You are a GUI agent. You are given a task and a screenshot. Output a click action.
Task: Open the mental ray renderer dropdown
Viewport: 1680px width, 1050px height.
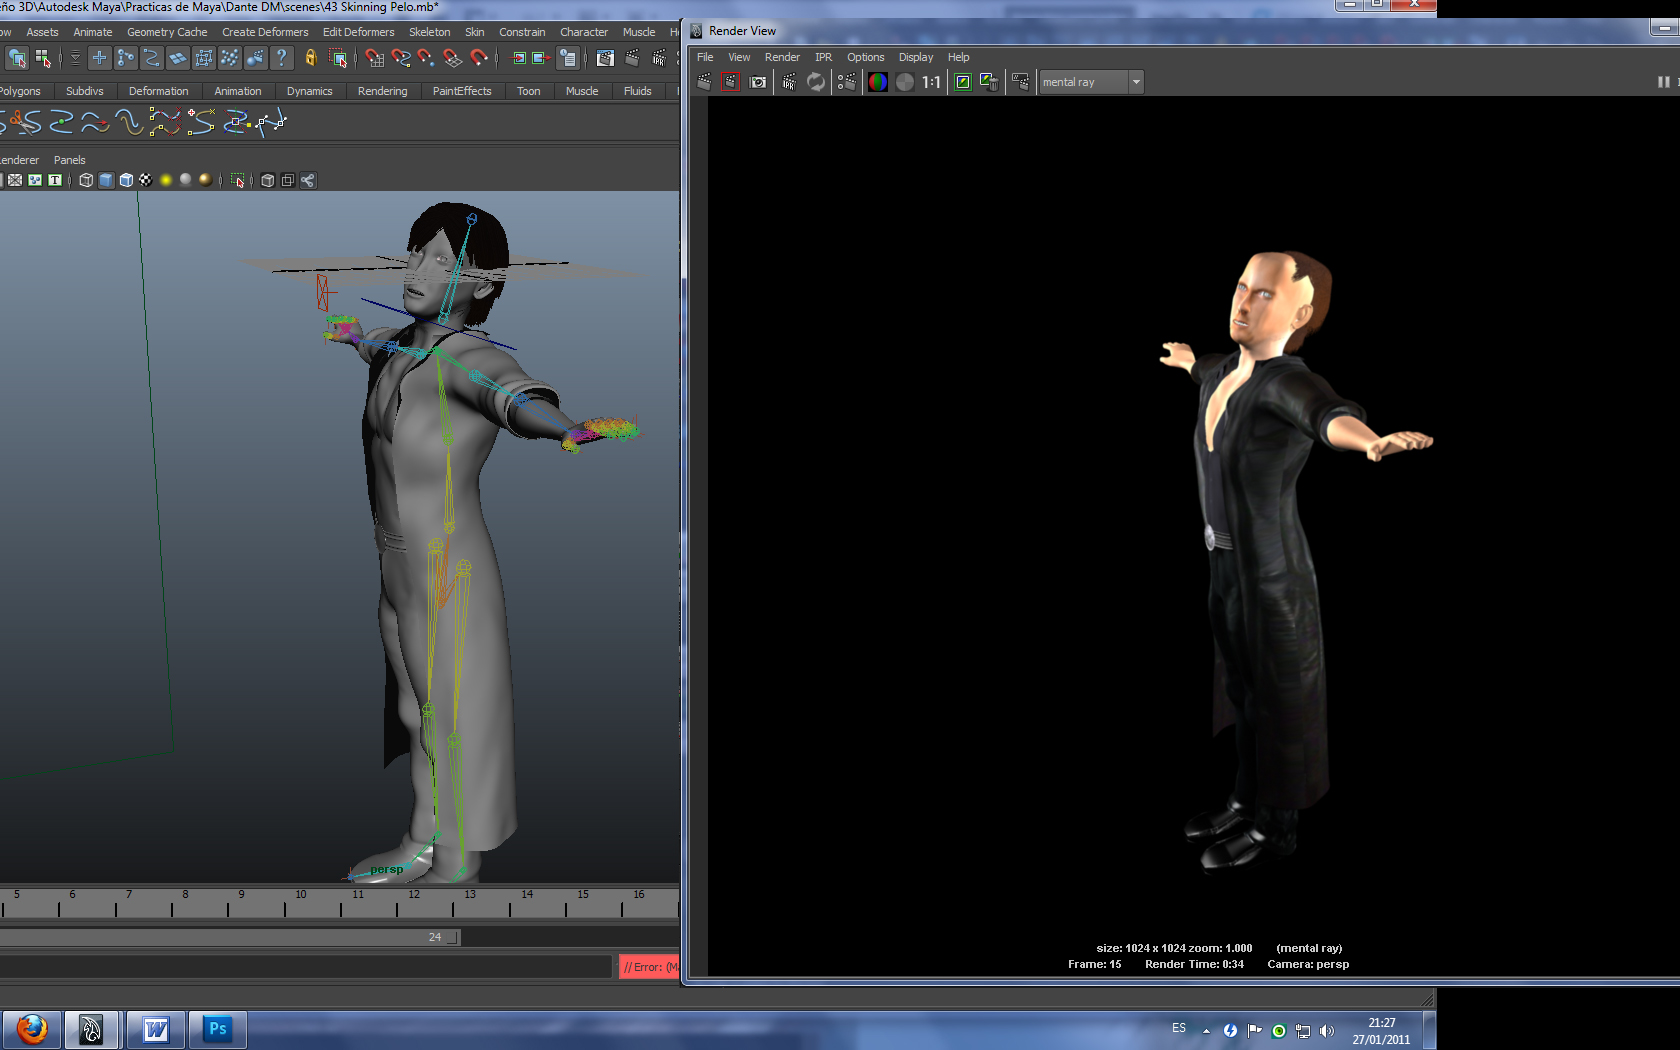(x=1091, y=82)
